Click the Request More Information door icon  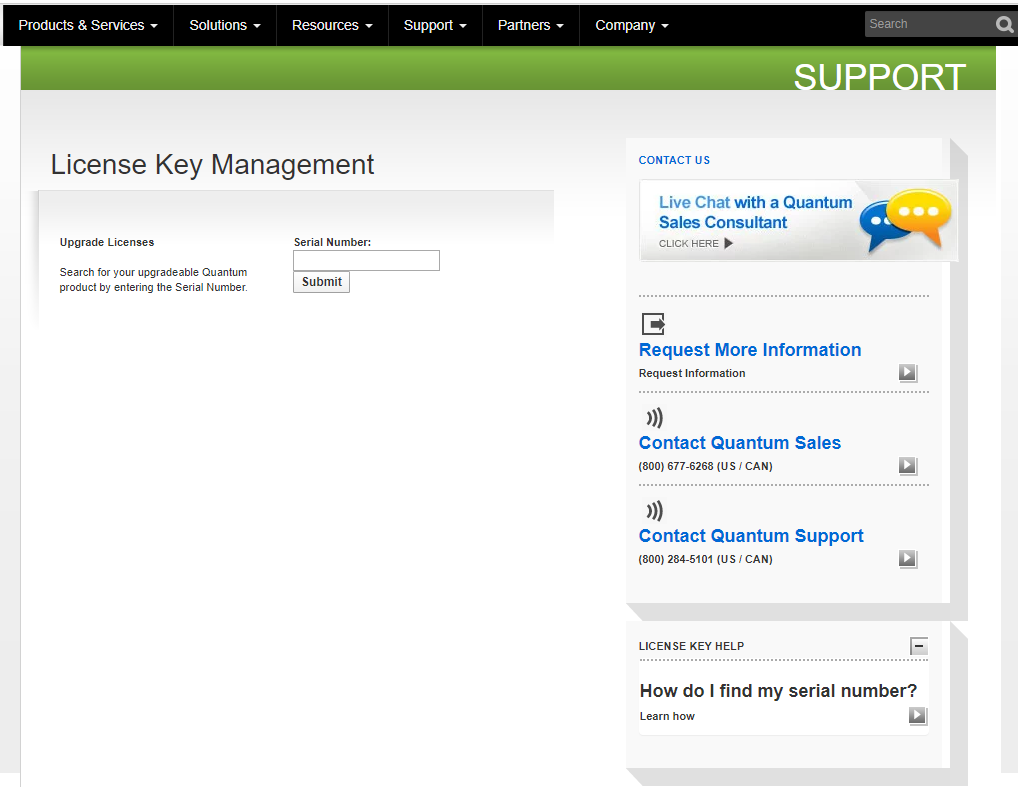[x=653, y=324]
